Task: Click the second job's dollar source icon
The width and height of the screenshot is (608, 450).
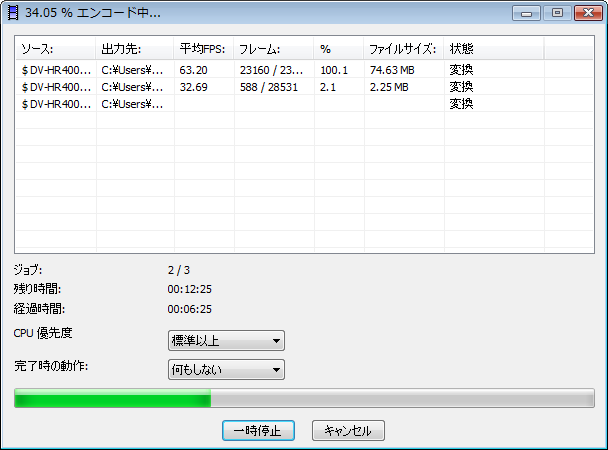Action: 24,87
